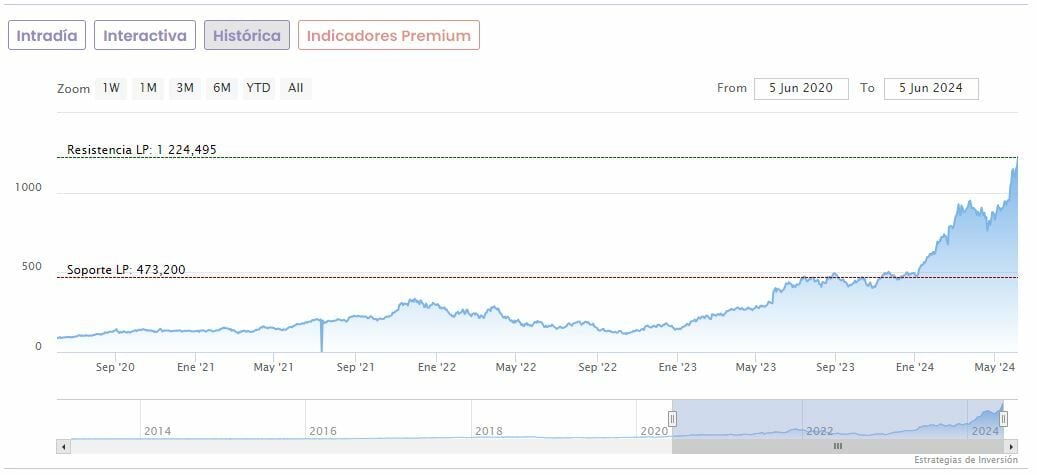Click the right range navigator handle

click(1003, 418)
